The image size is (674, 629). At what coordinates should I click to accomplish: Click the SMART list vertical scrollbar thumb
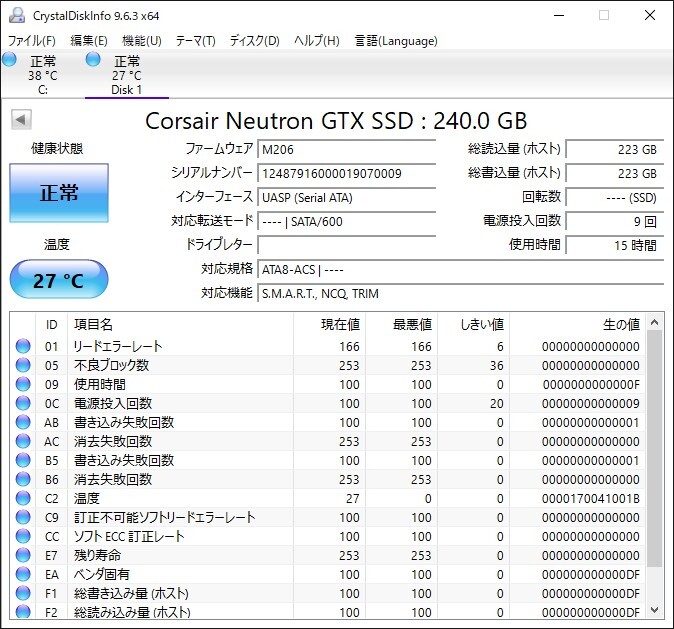(x=655, y=448)
